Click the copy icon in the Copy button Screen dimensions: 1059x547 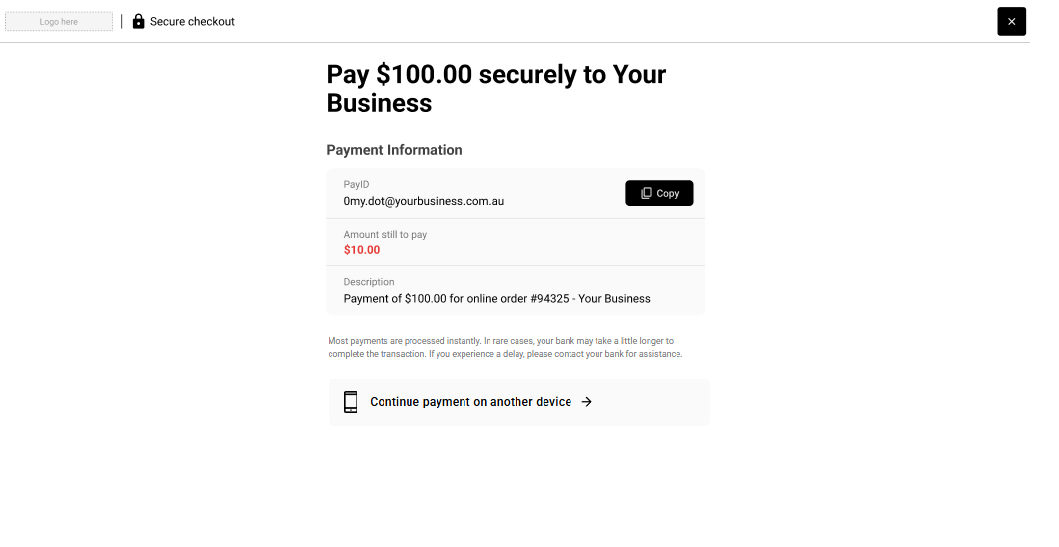(646, 193)
